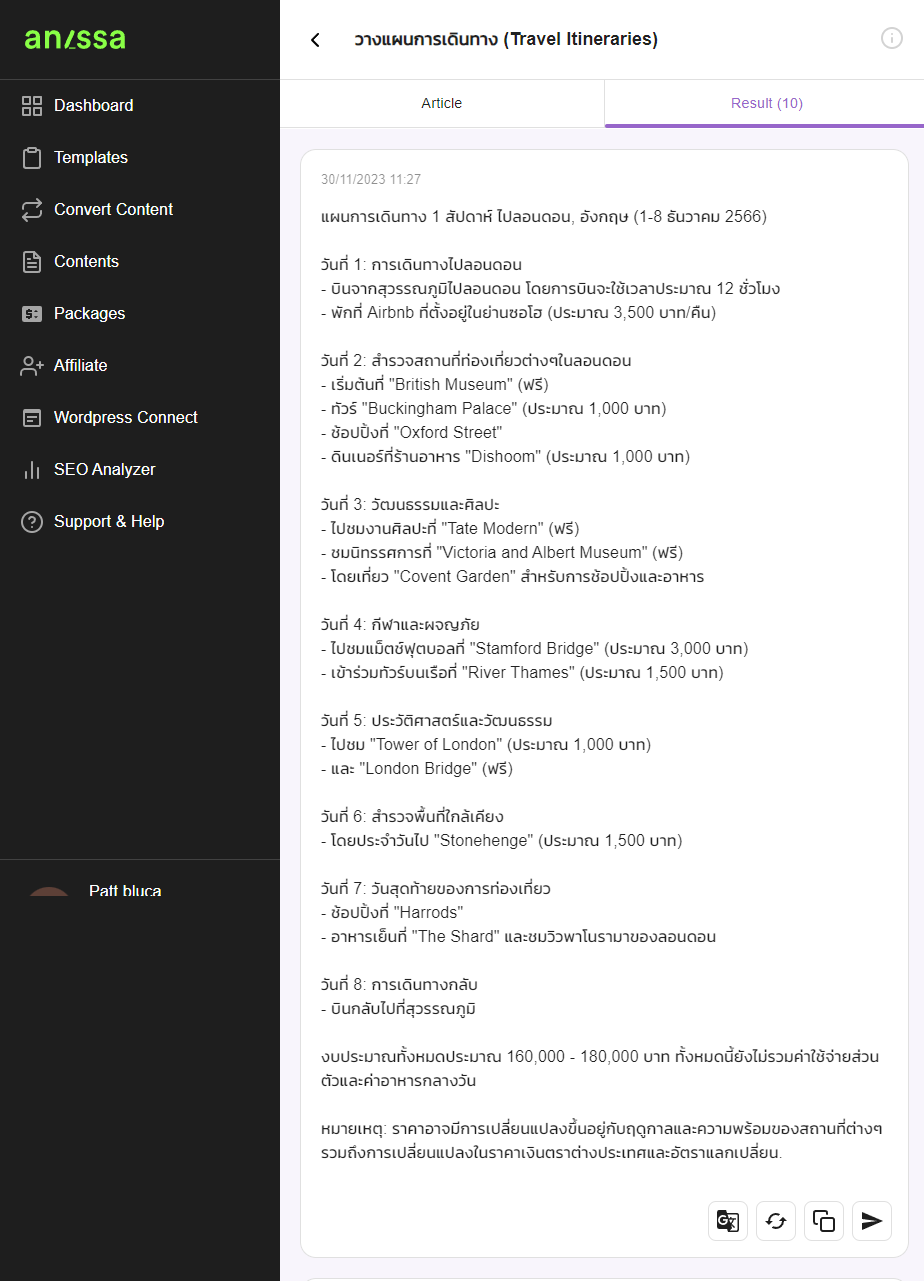Open SEO Analyzer menu item
The width and height of the screenshot is (924, 1281).
(140, 469)
